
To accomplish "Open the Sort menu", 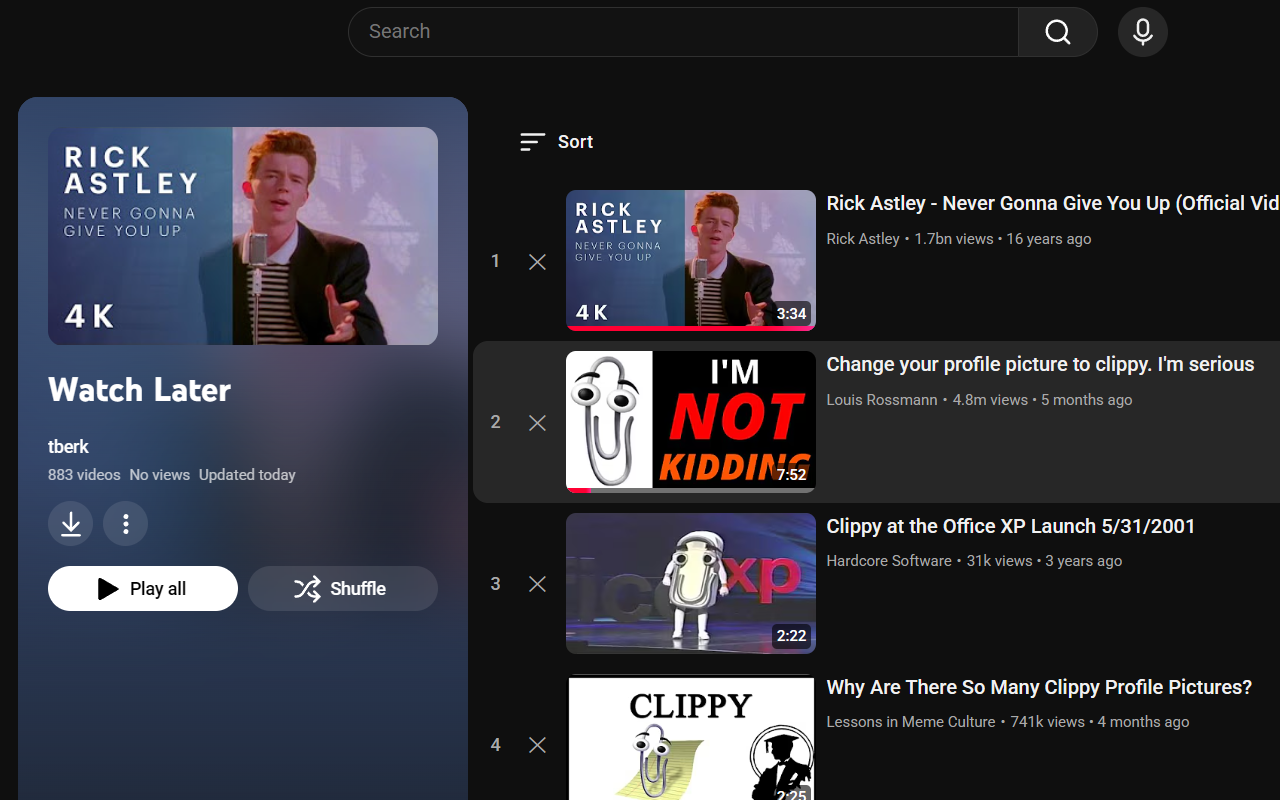I will pyautogui.click(x=557, y=142).
